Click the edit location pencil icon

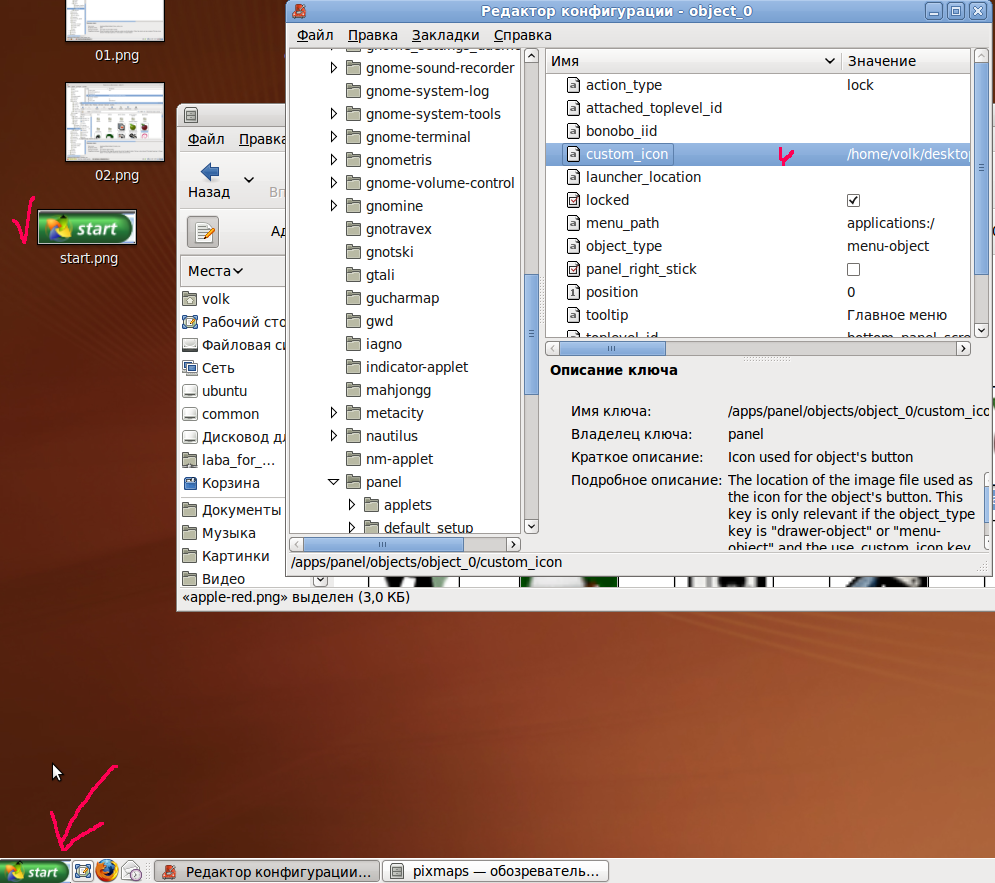coord(203,232)
